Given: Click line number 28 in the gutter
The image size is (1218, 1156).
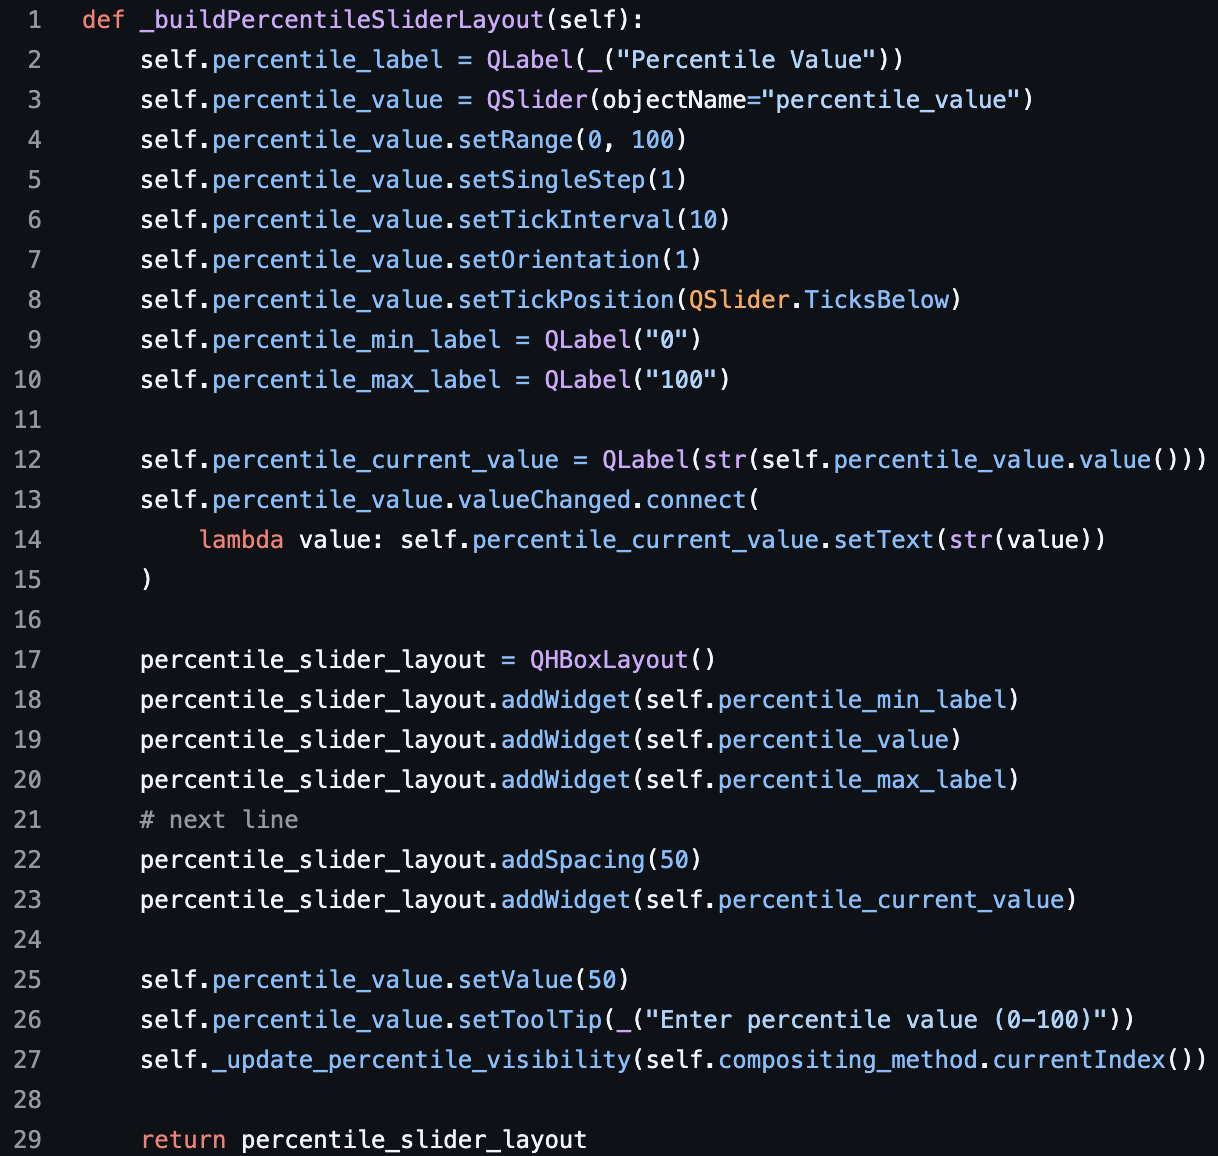Looking at the screenshot, I should click(x=28, y=1100).
